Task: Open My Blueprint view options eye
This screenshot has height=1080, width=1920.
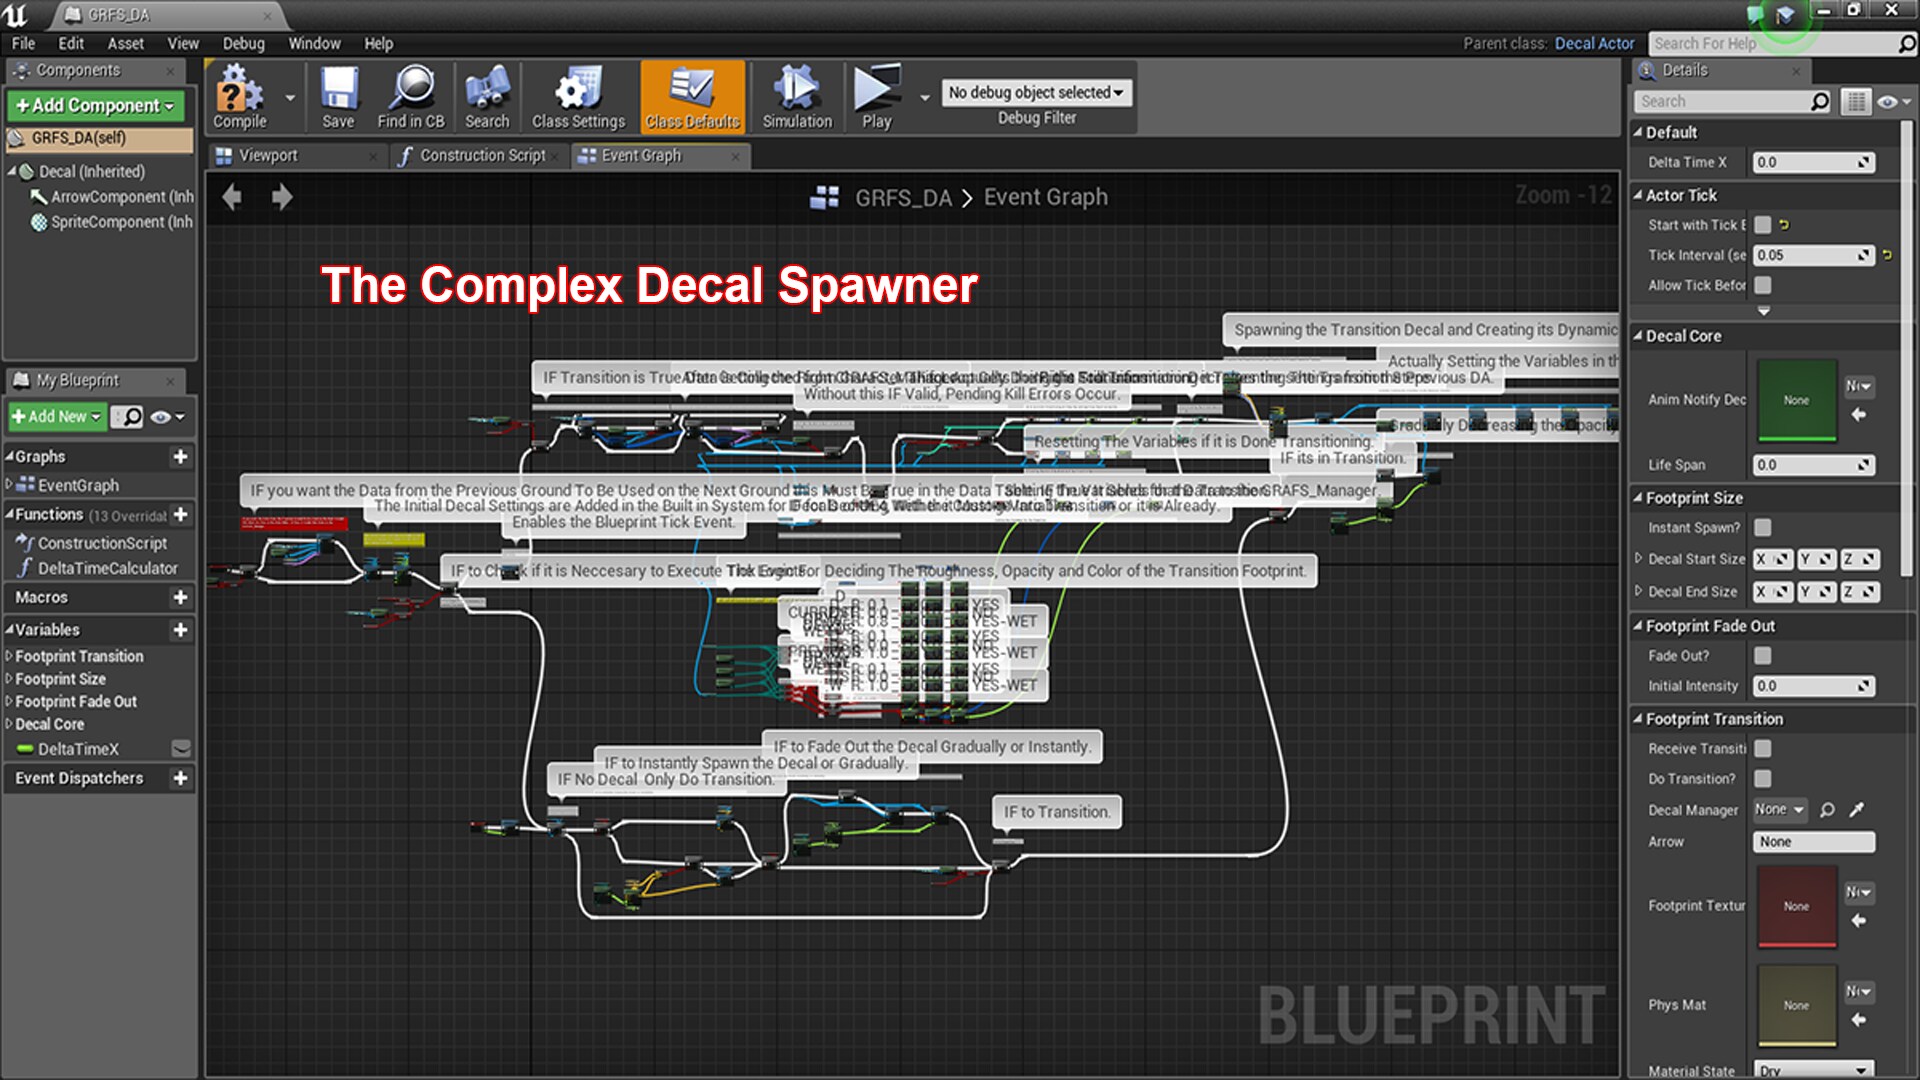Action: [166, 417]
